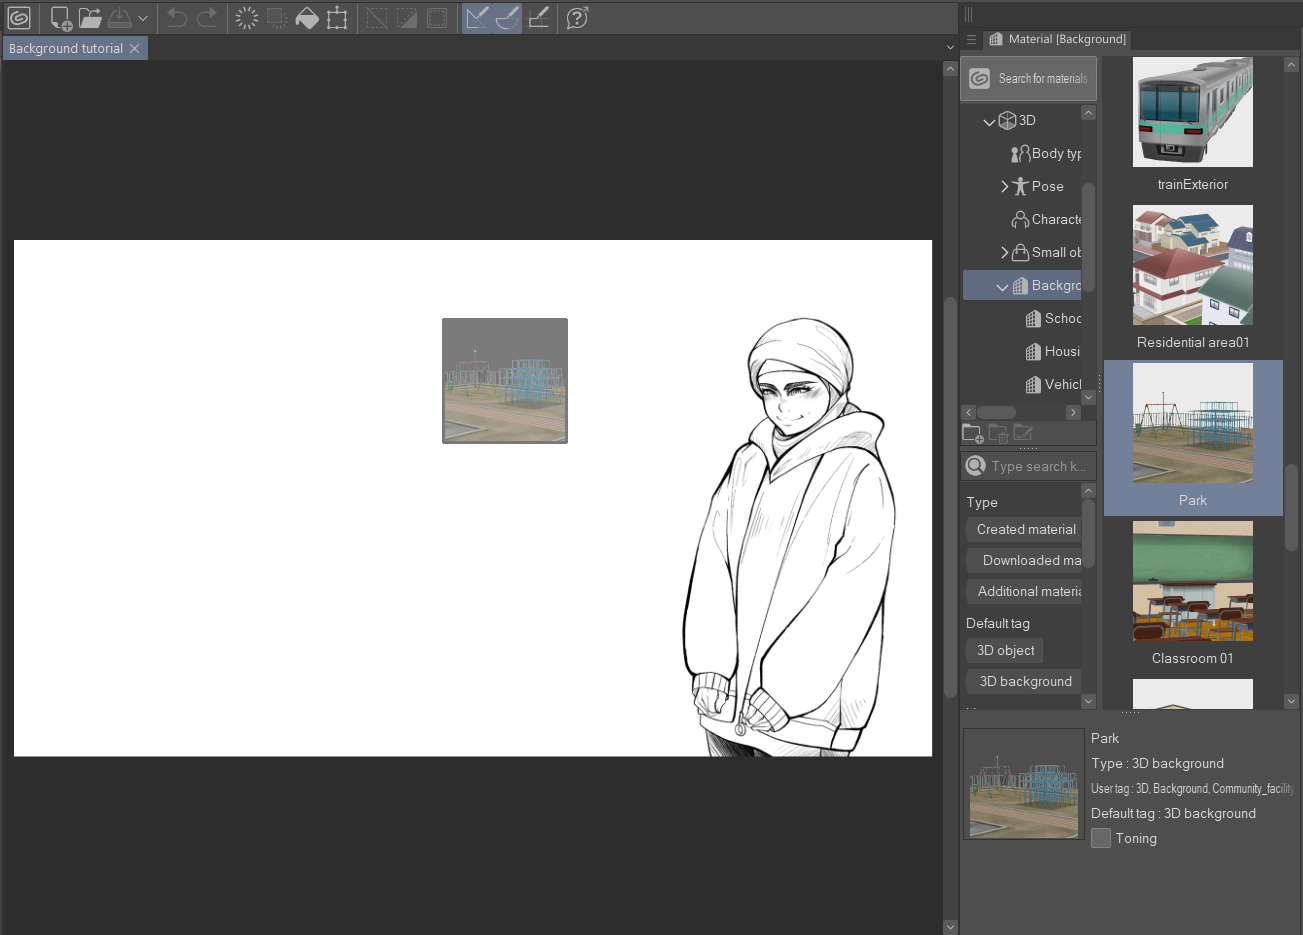Click Search for materials button
The image size is (1303, 935).
click(1028, 78)
